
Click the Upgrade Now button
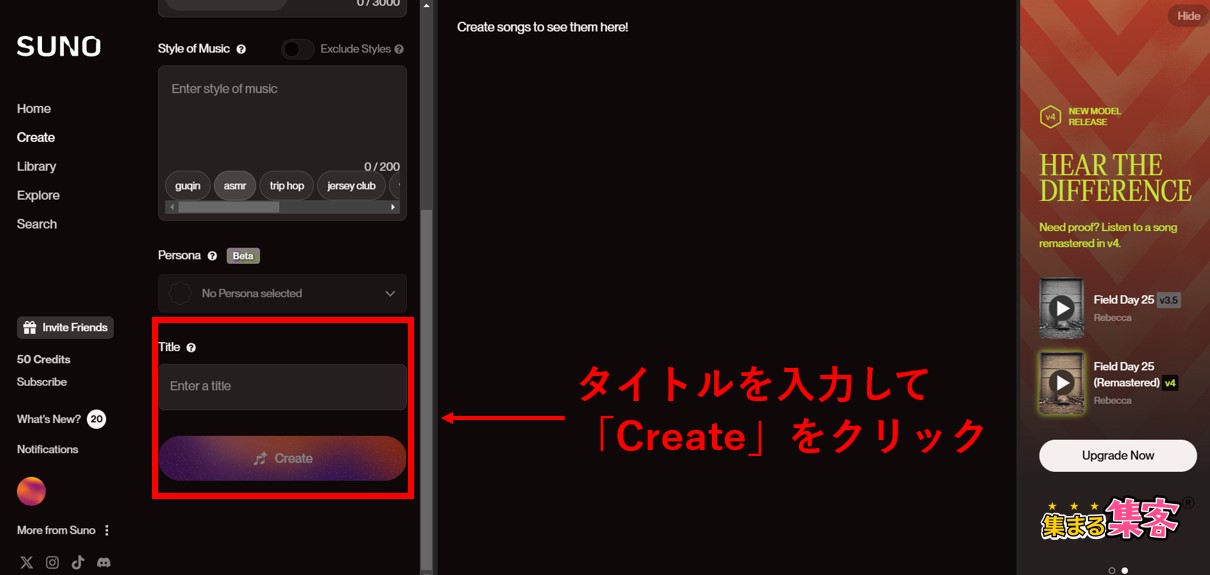pyautogui.click(x=1118, y=455)
